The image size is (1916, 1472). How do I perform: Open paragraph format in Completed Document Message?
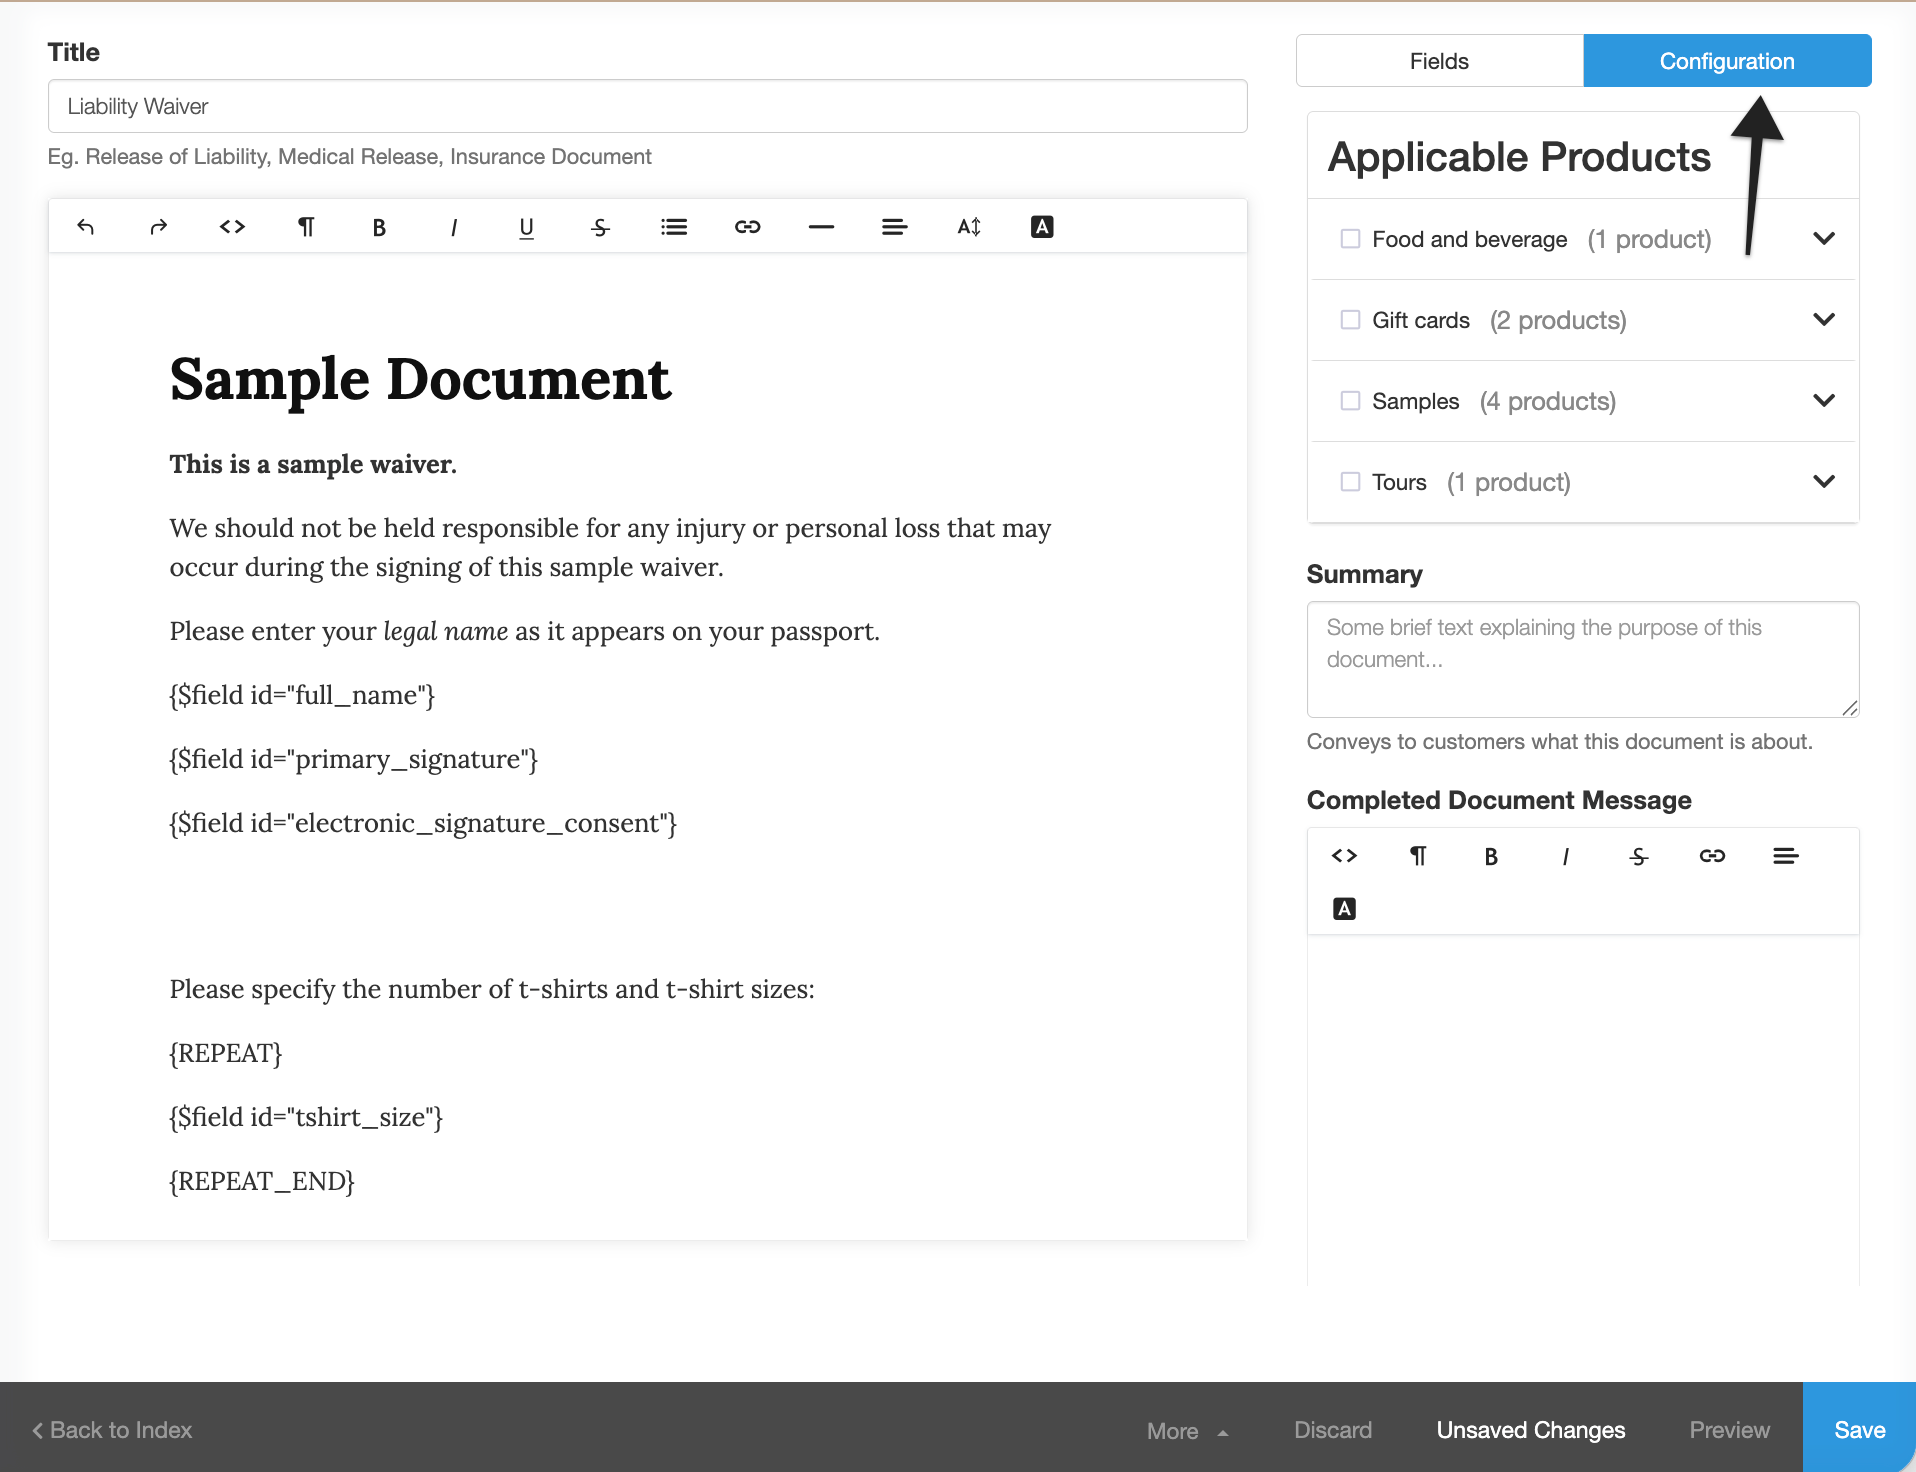pyautogui.click(x=1418, y=856)
